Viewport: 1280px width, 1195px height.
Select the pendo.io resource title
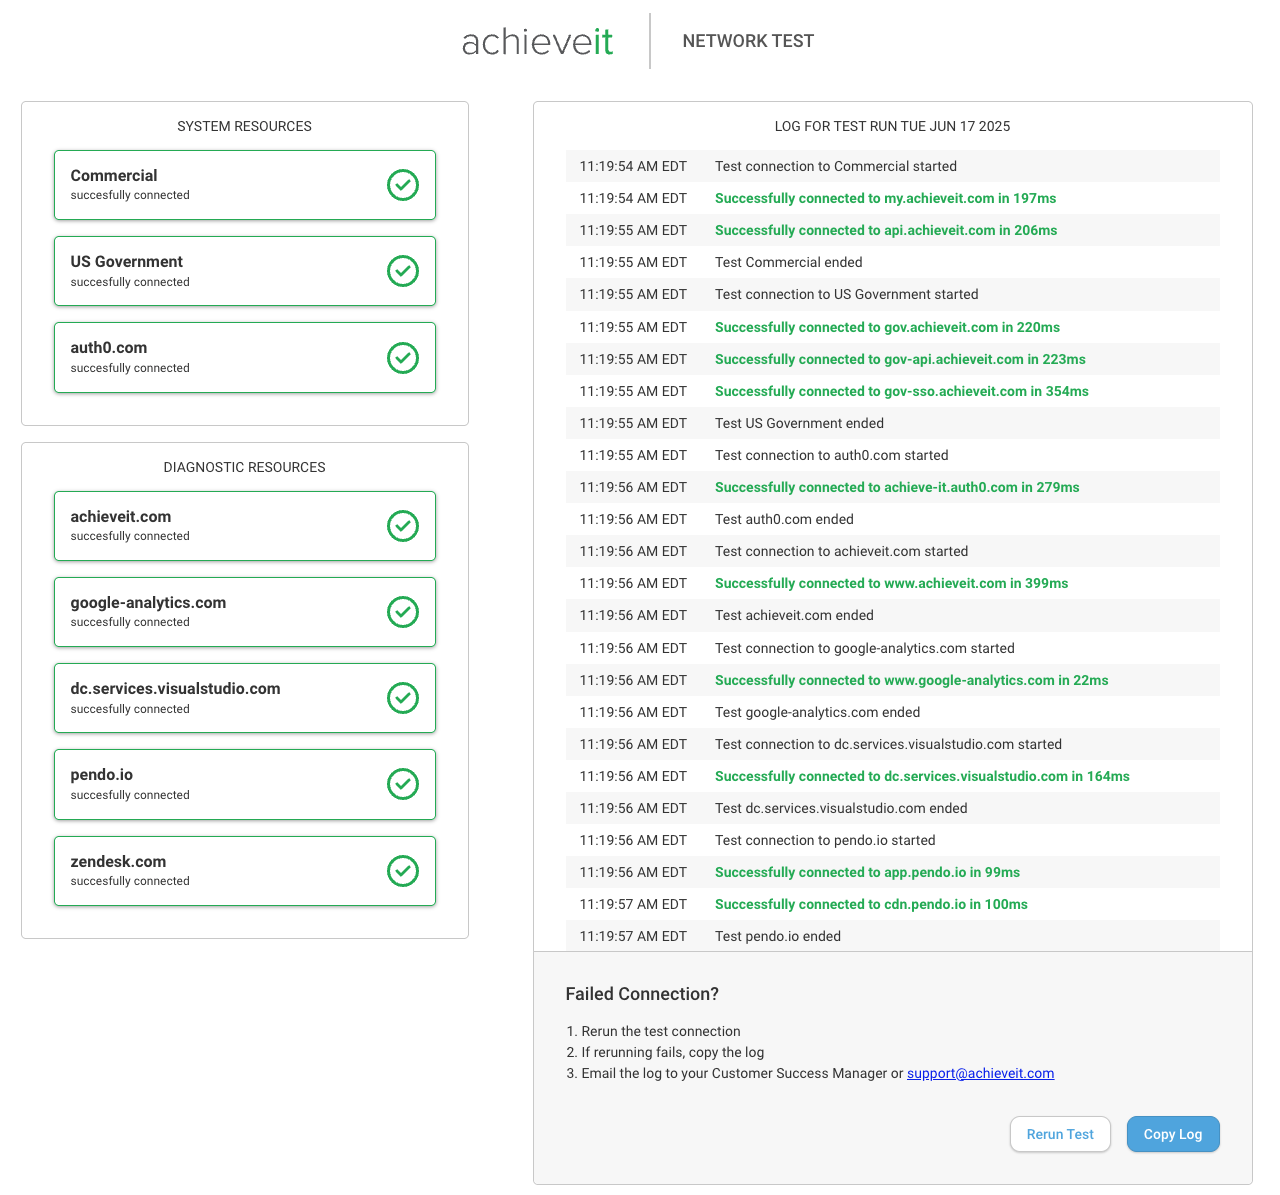click(102, 774)
